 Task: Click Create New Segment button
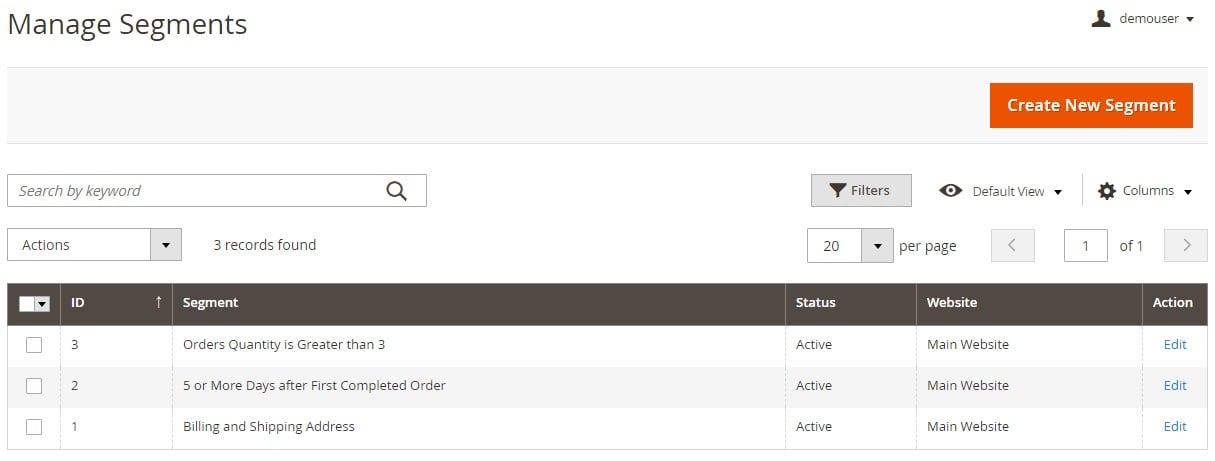[x=1091, y=105]
